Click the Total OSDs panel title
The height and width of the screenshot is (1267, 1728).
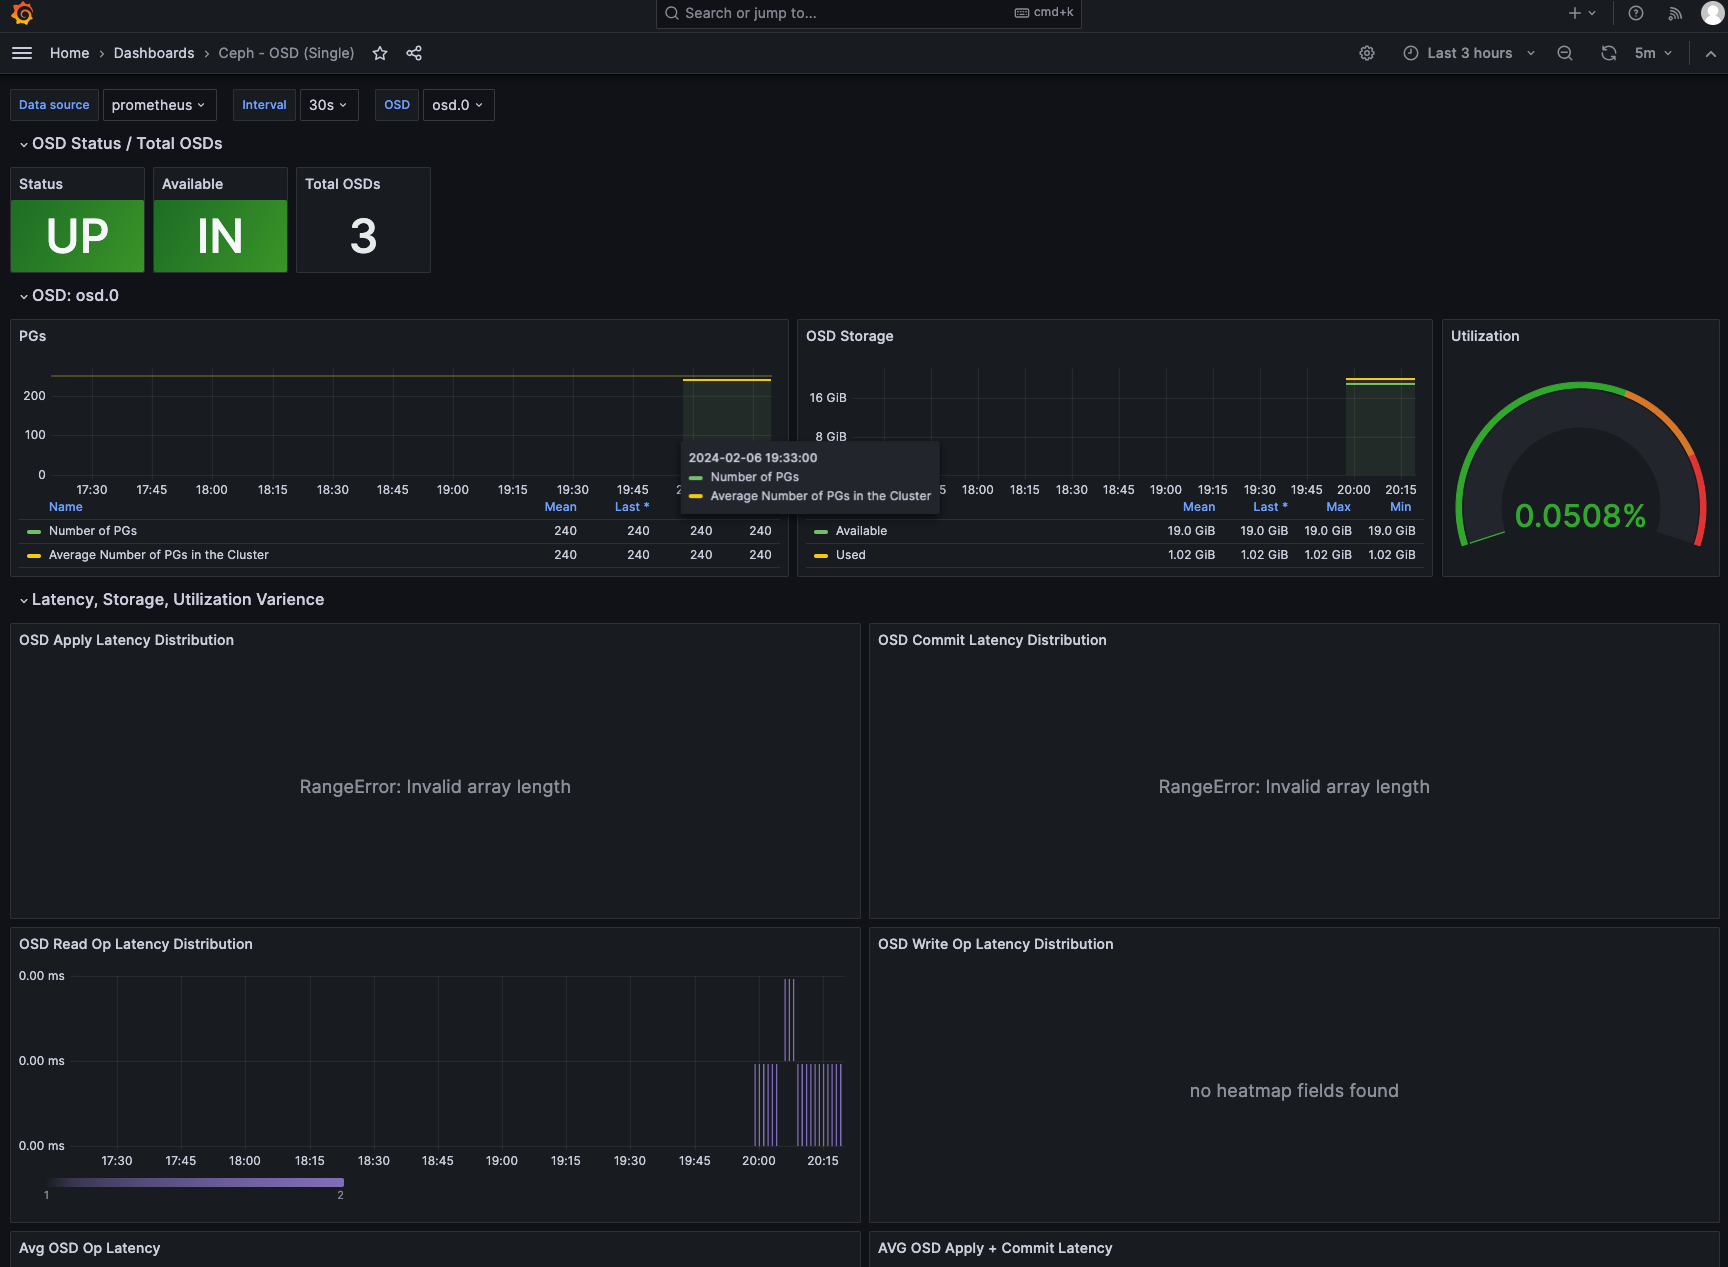click(342, 184)
